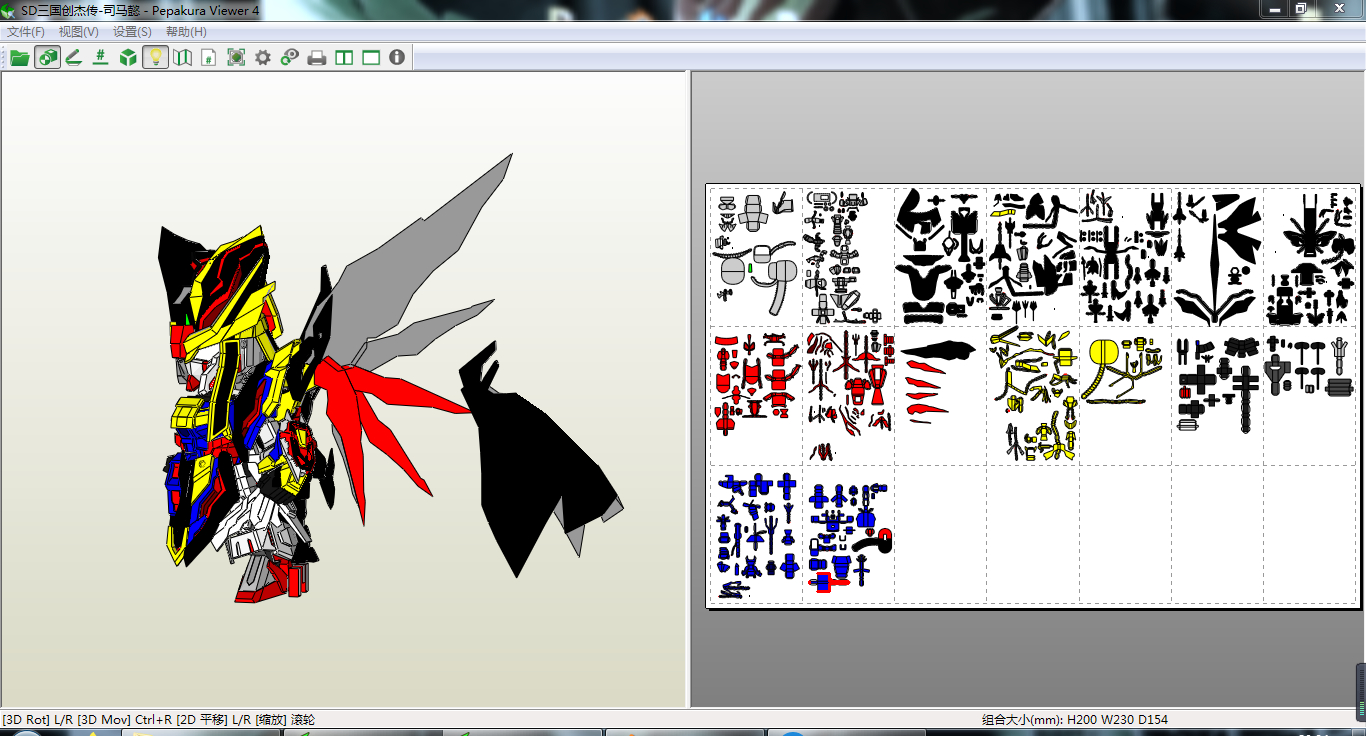Click the 组合大小(mm) size readout in status bar
Viewport: 1366px width, 736px height.
1074,719
